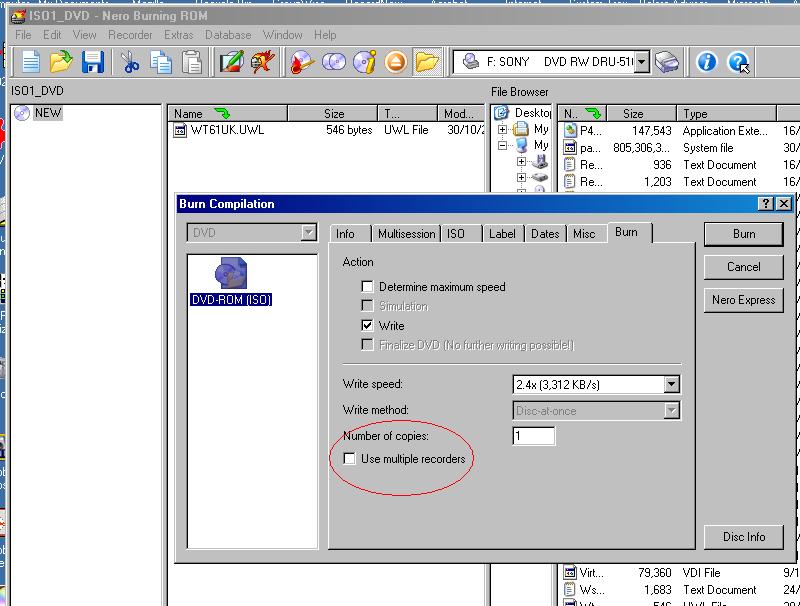Expand the second drive under My Computer
Screen dimensions: 800x606
tap(521, 178)
